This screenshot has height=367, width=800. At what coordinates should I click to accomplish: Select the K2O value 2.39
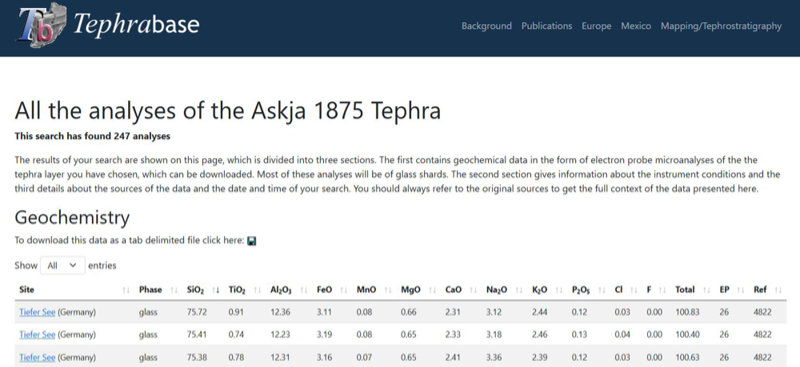539,357
